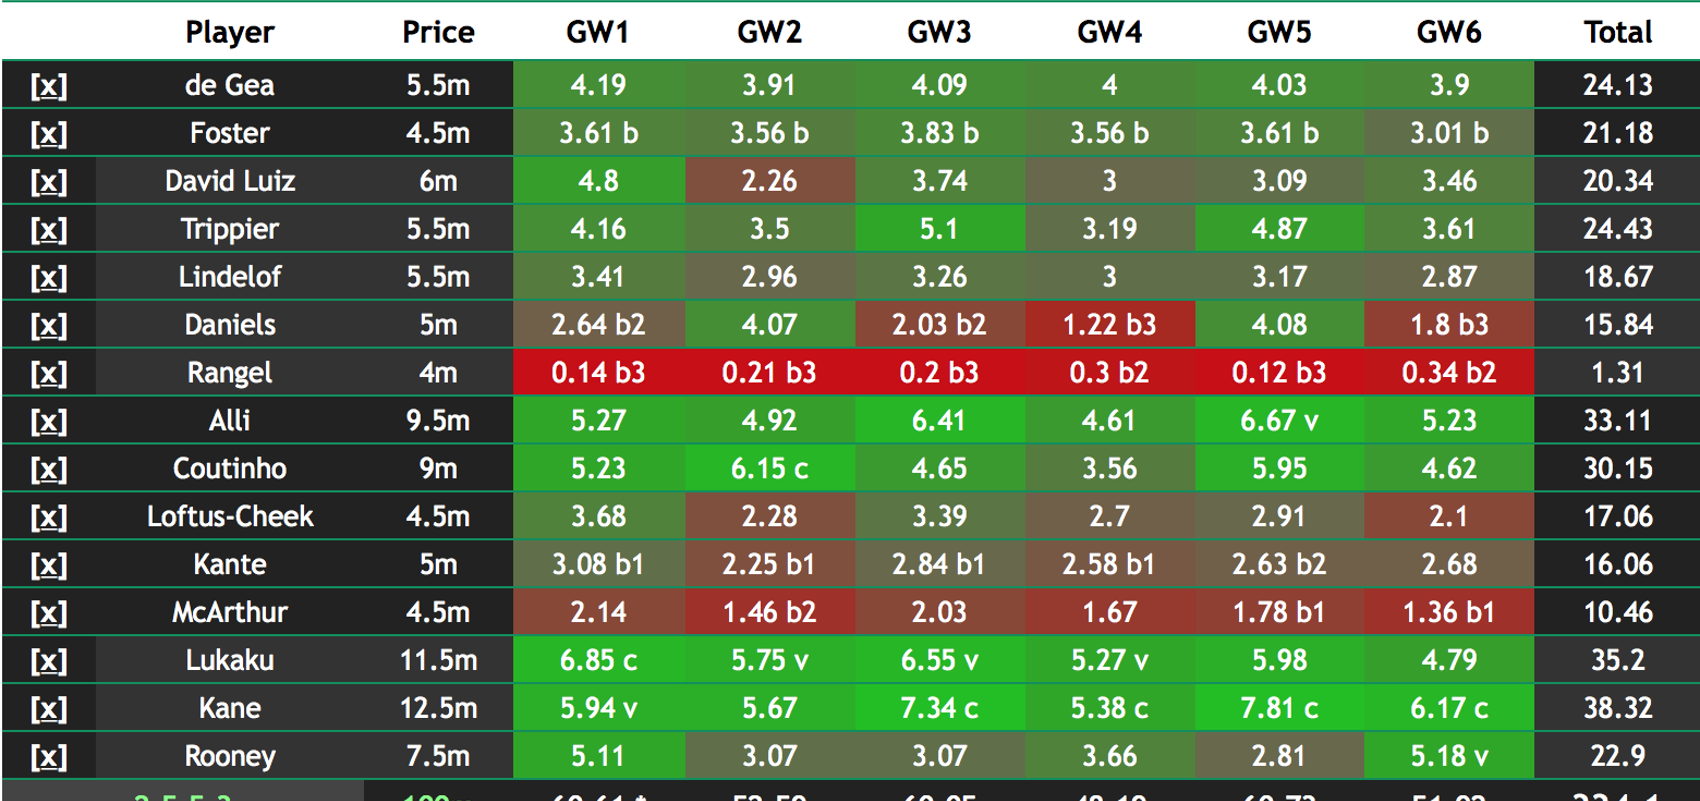Viewport: 1700px width, 801px height.
Task: Select the GW6 column header
Action: pyautogui.click(x=1449, y=31)
